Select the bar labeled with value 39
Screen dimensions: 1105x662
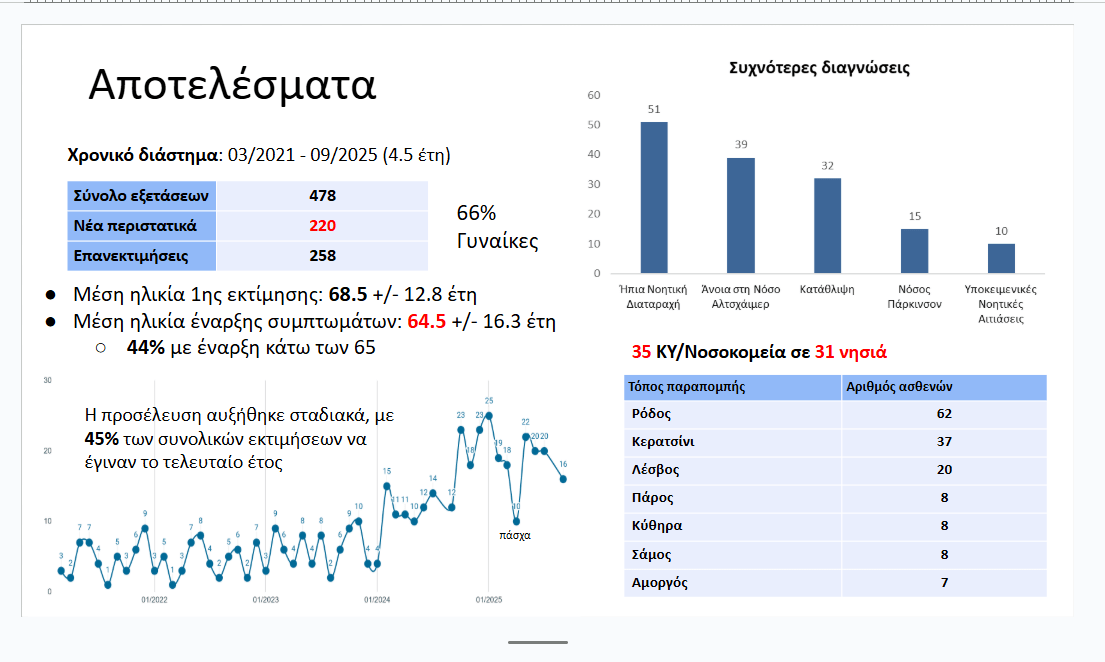(741, 215)
